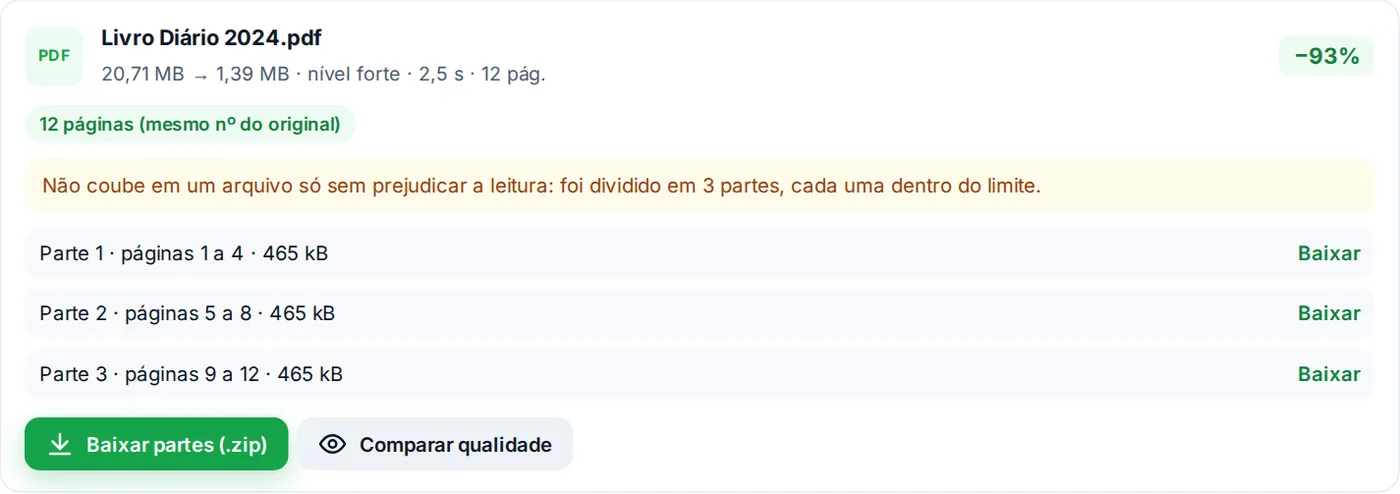Click the −93% reduction badge
The image size is (1400, 494).
point(1327,56)
